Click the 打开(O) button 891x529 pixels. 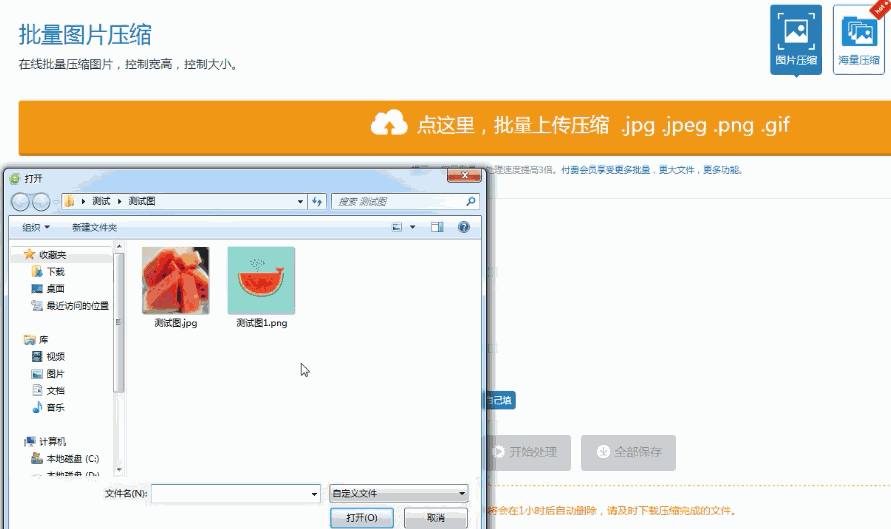tap(362, 518)
